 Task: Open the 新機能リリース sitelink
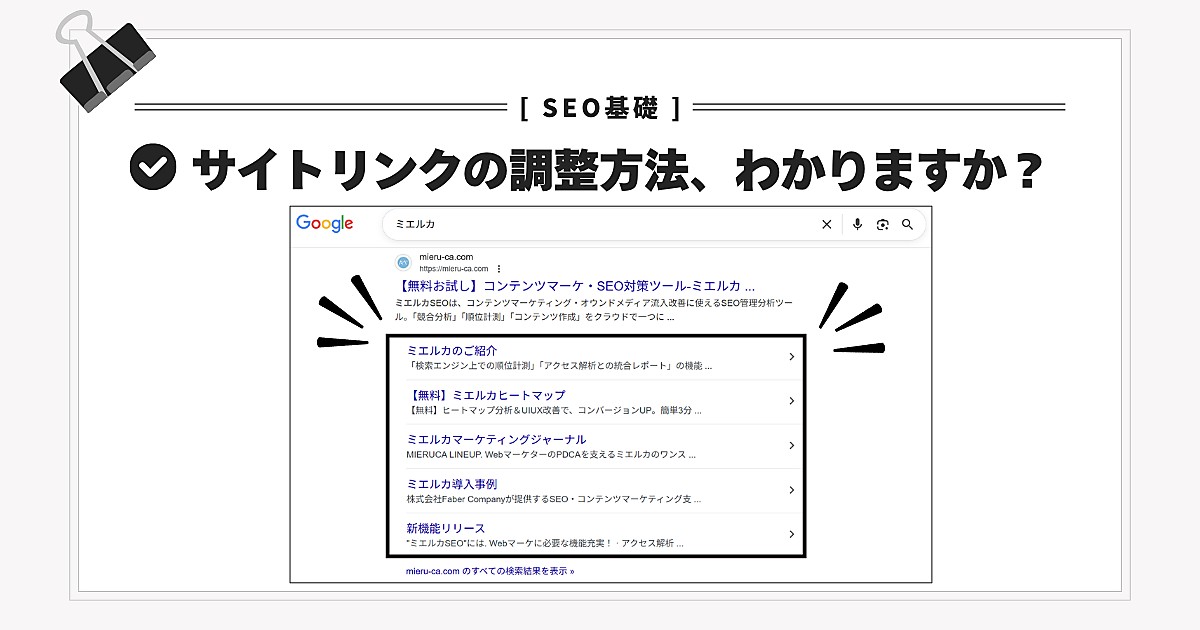coord(446,528)
